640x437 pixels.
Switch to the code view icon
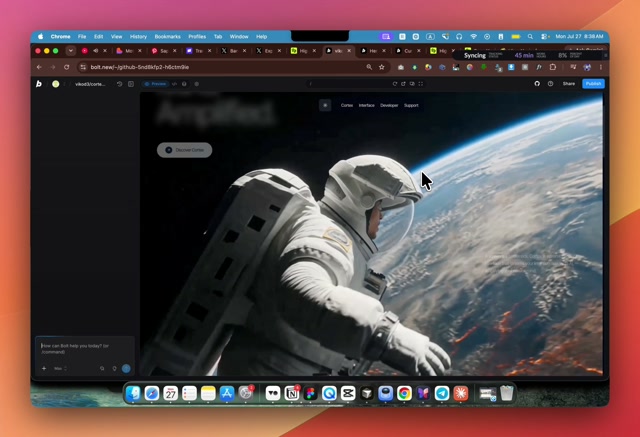point(174,84)
